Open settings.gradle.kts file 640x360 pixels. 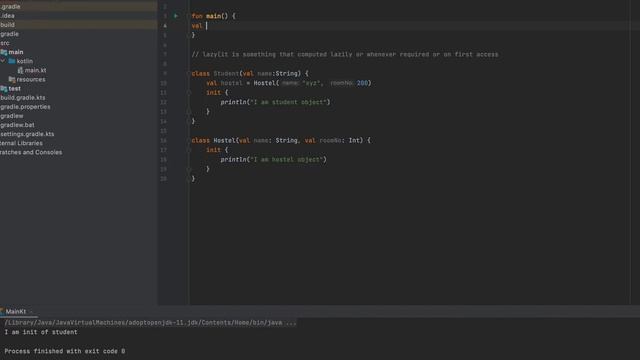coord(27,134)
